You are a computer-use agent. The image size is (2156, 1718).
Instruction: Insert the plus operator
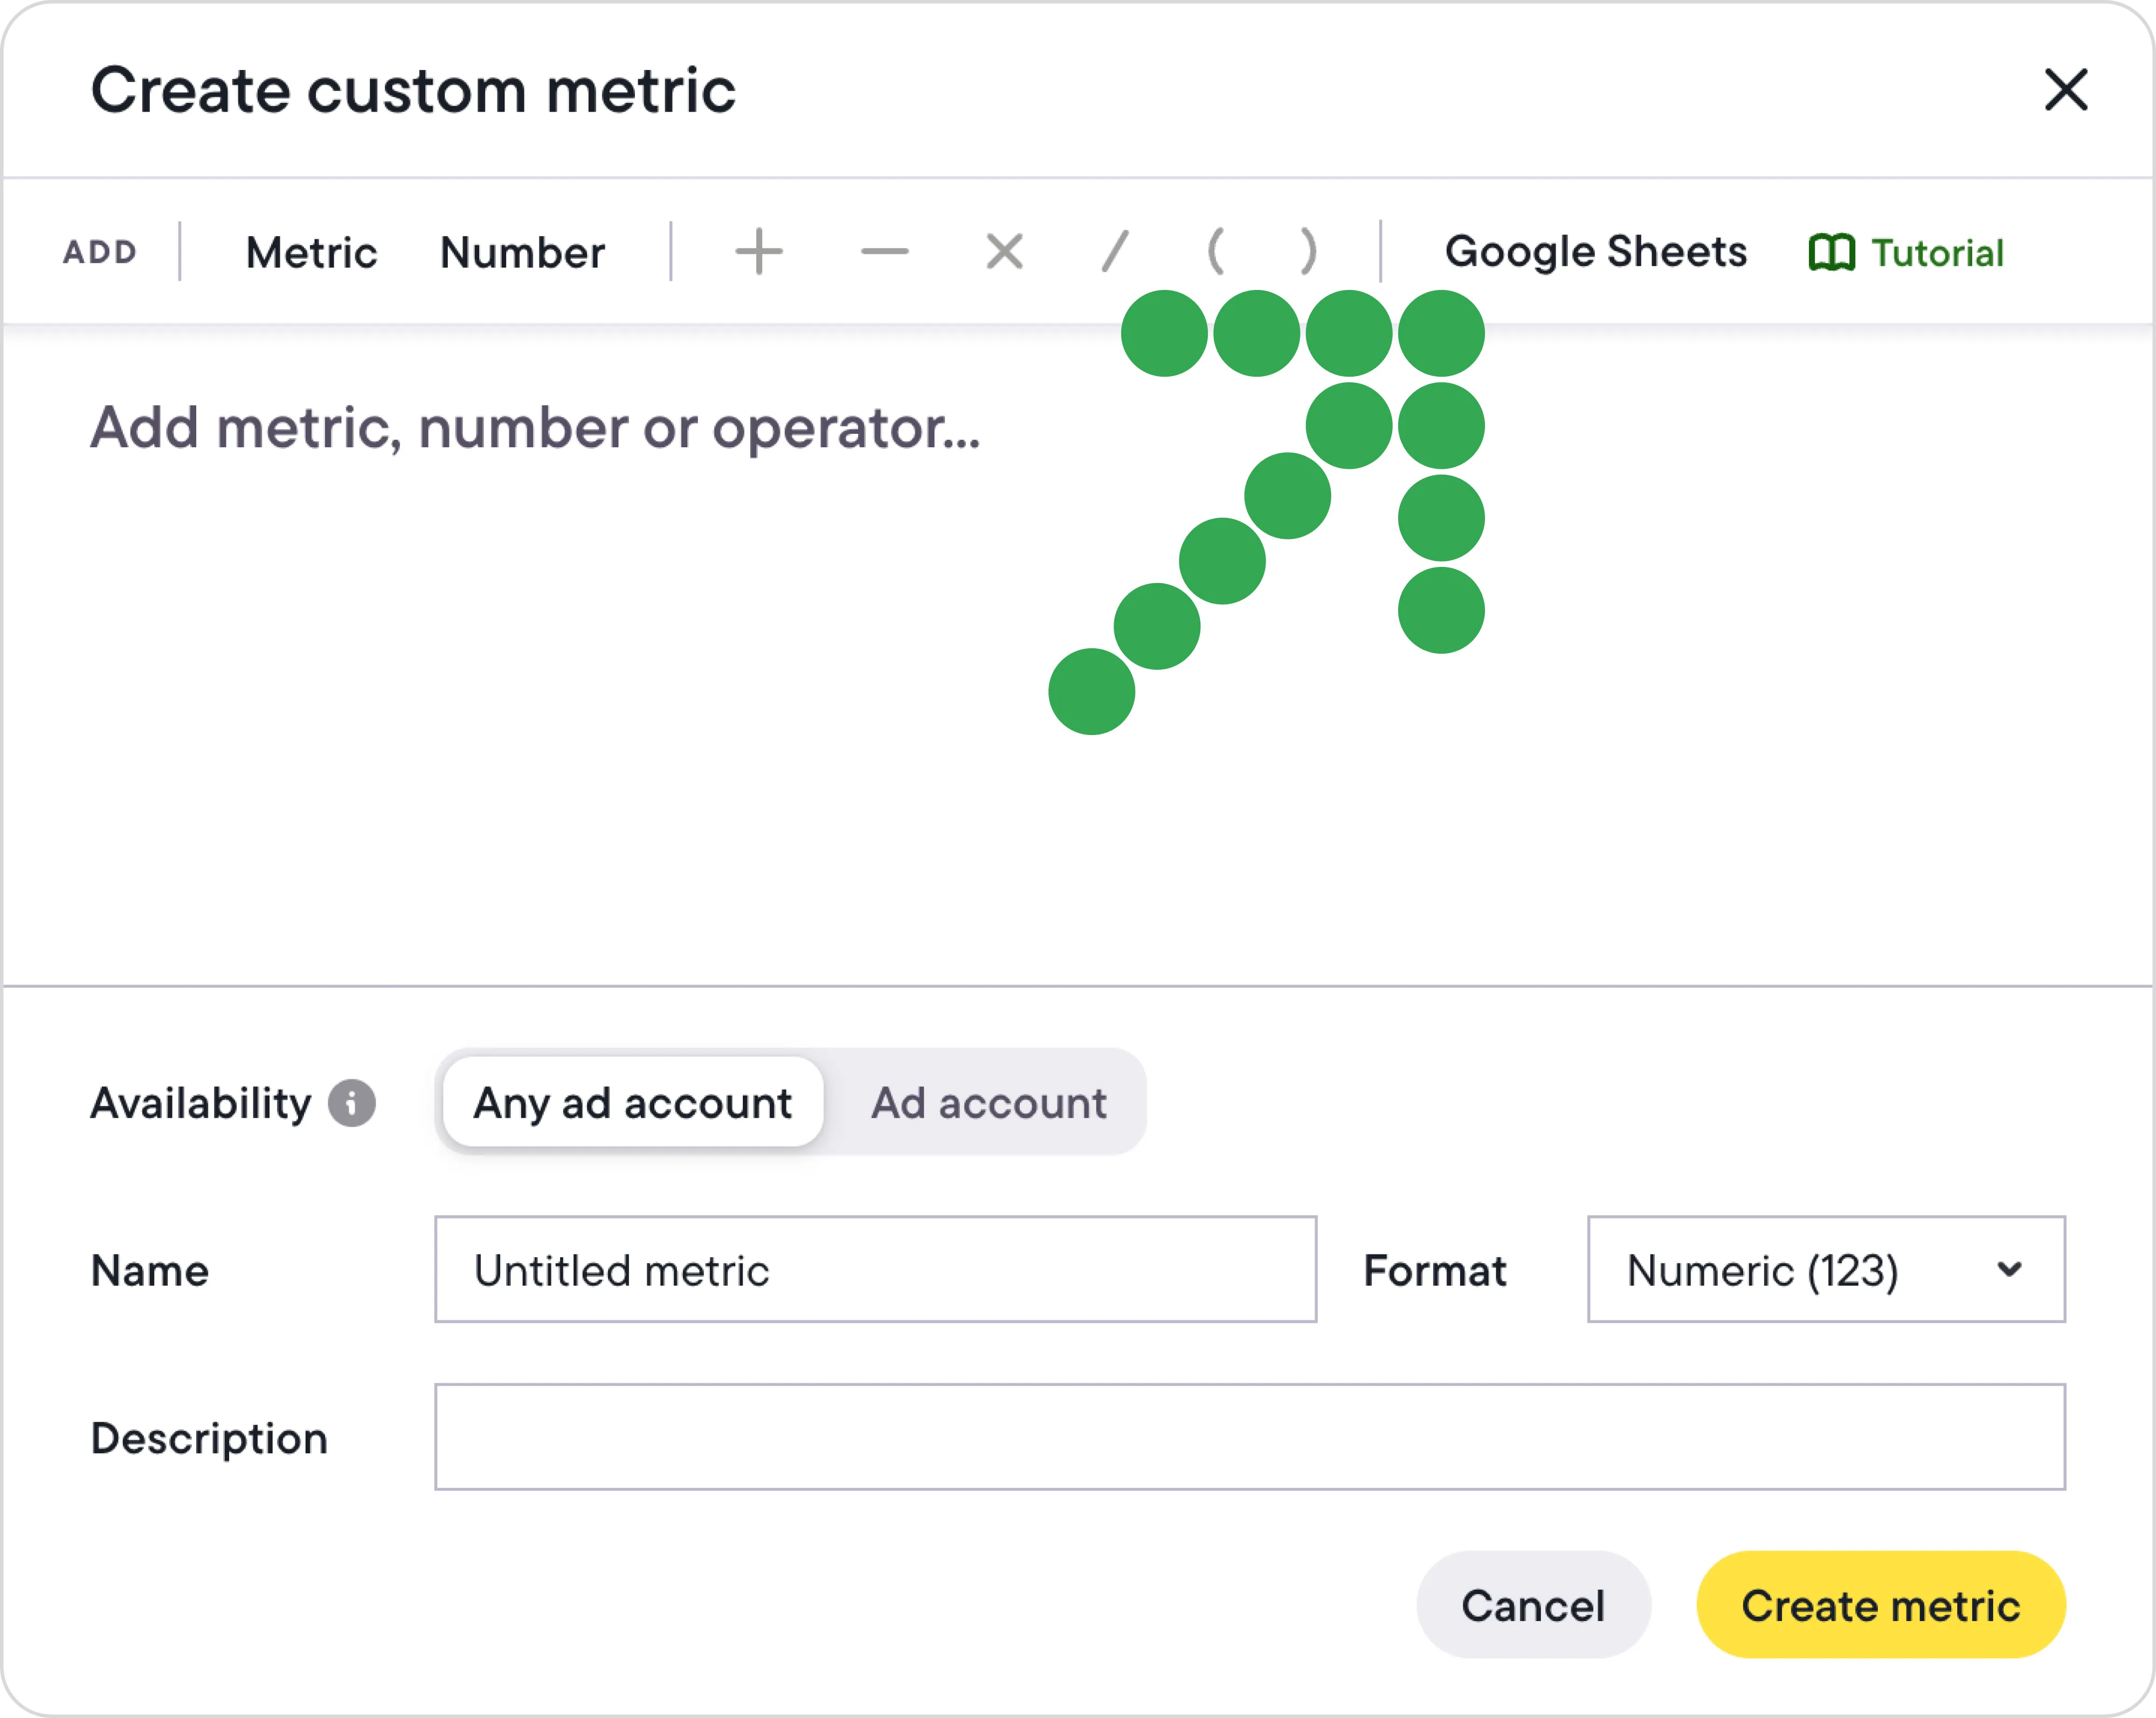click(759, 252)
